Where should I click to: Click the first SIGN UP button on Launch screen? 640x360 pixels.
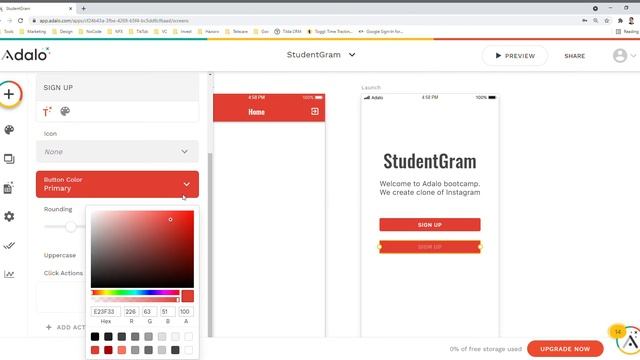point(430,224)
